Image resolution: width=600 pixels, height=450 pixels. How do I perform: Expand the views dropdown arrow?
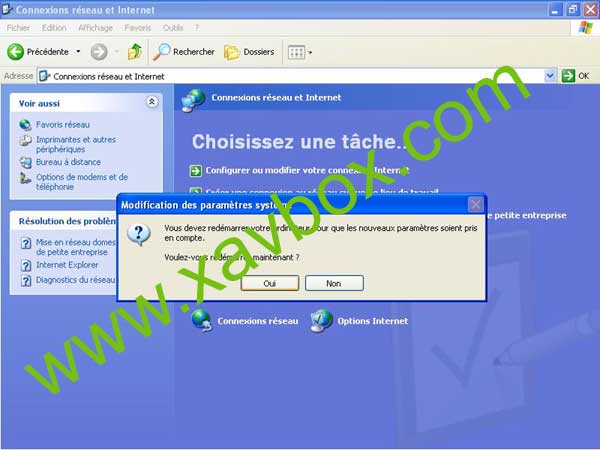pos(310,52)
